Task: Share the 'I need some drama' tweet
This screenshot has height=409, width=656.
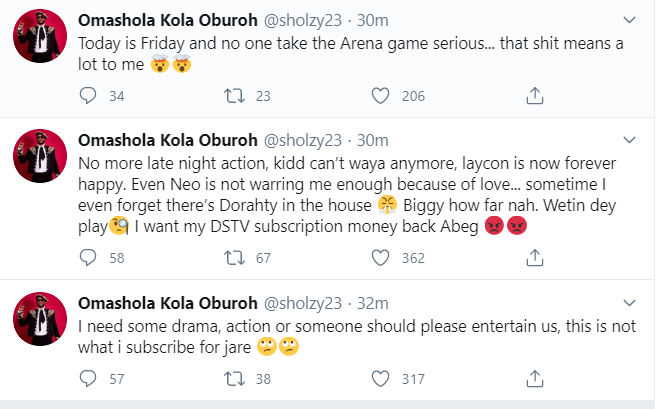Action: pyautogui.click(x=535, y=379)
